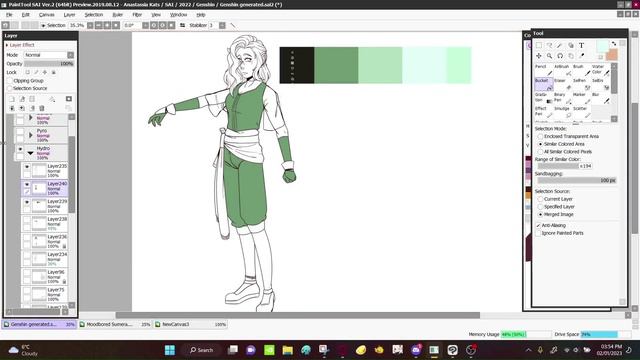Open the Selection menu

94,15
